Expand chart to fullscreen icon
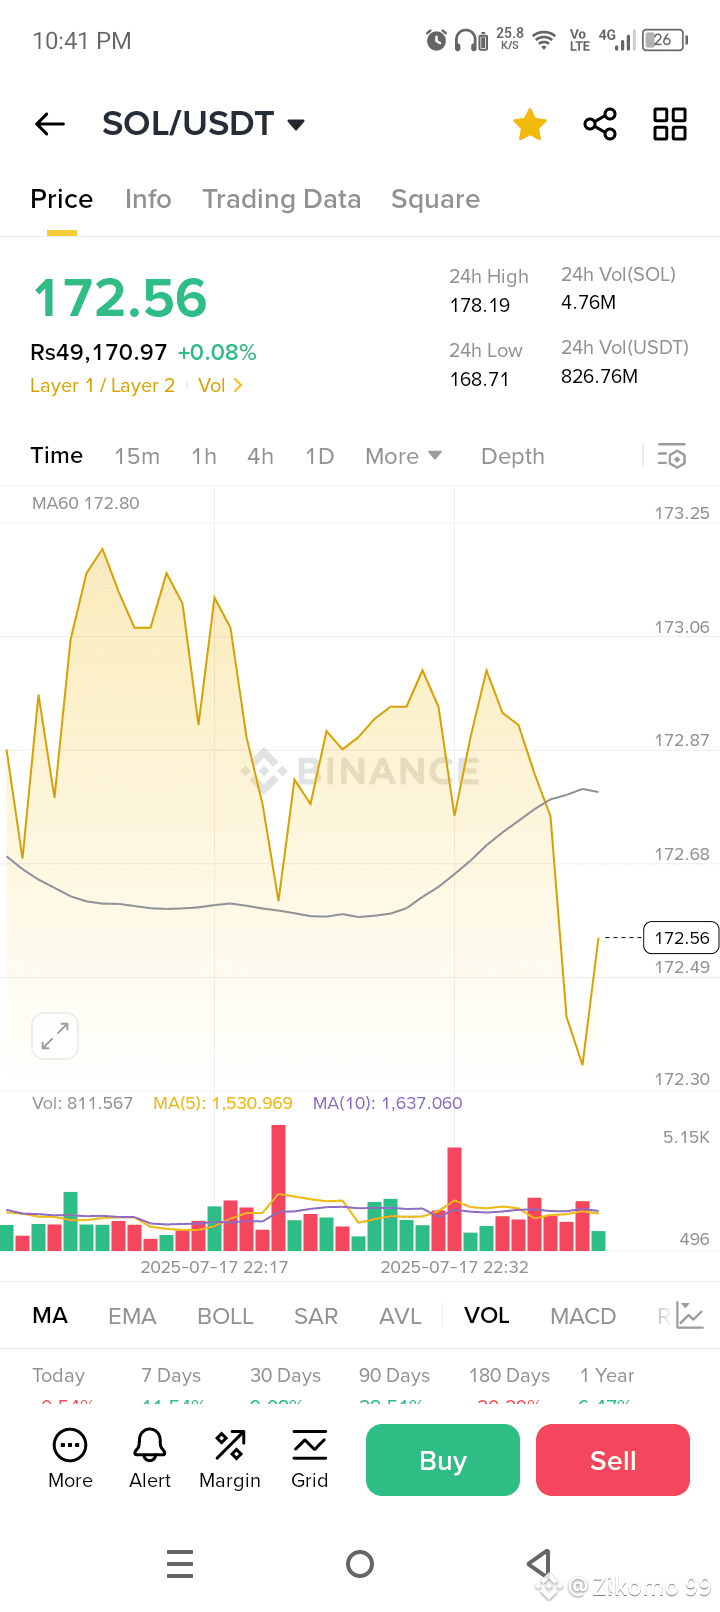Screen dimensions: 720x1612 click(55, 1036)
